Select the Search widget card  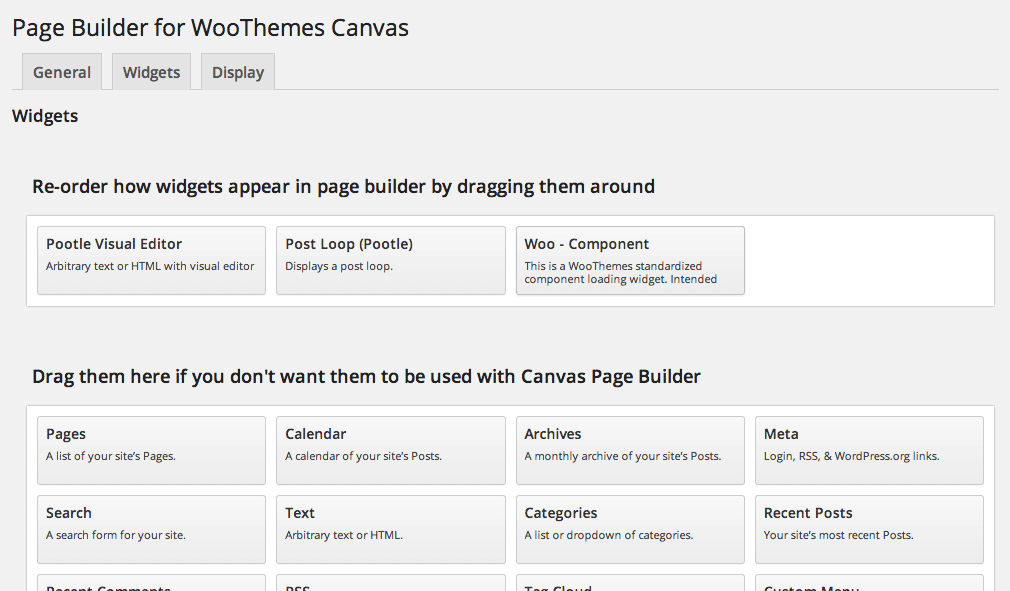click(151, 529)
